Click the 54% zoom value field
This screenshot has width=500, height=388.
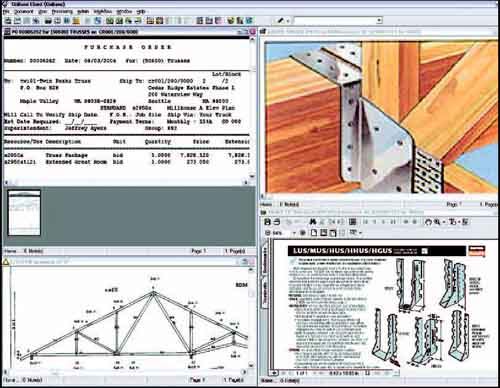tap(281, 233)
